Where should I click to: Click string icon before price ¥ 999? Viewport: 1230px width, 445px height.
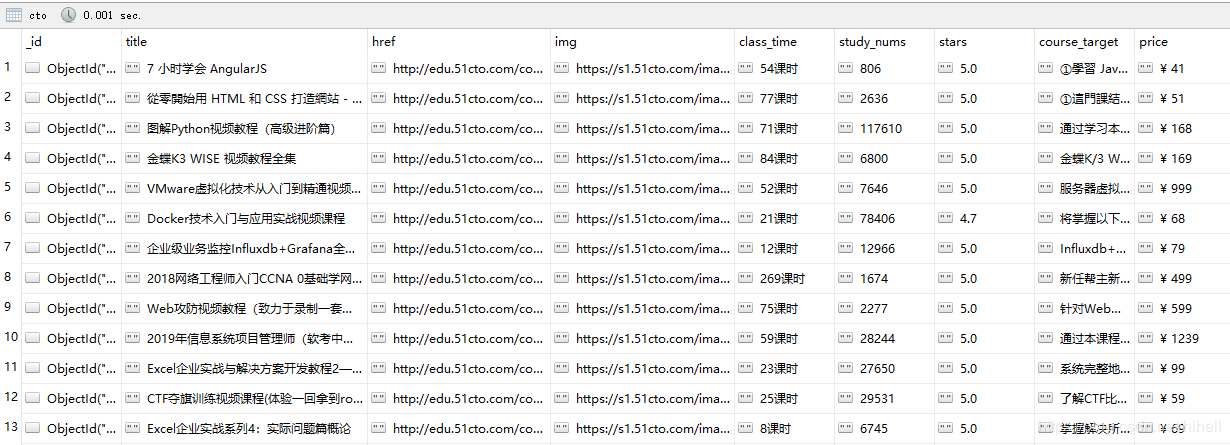pyautogui.click(x=1146, y=189)
